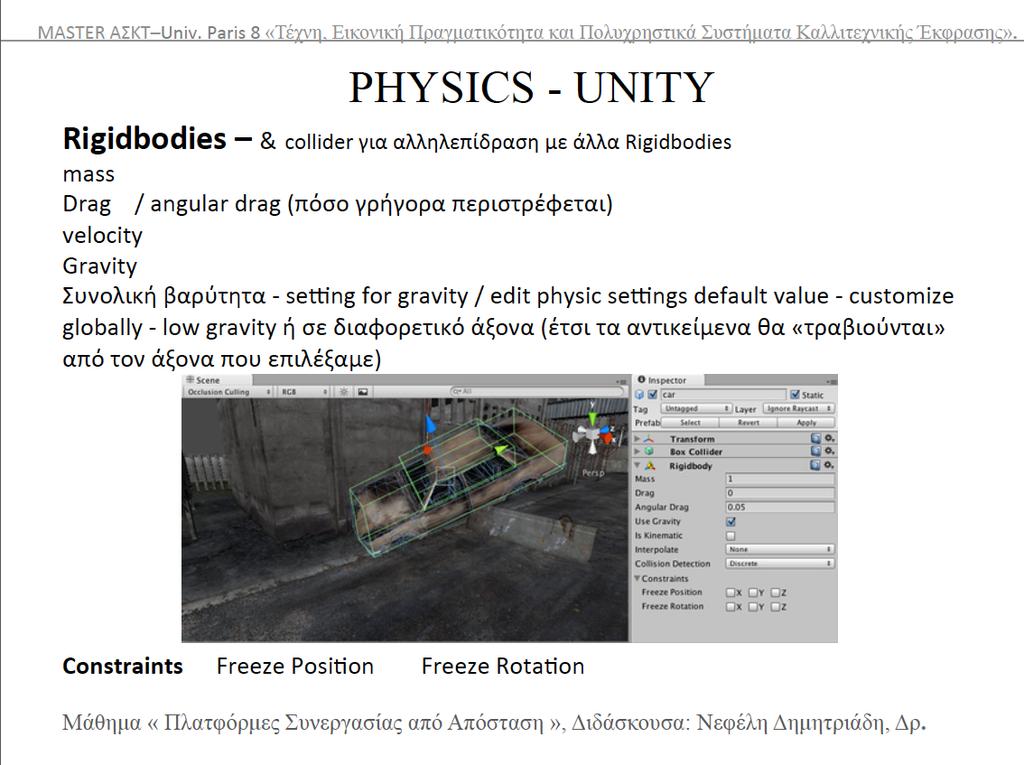Expand the Box Collider component
The height and width of the screenshot is (765, 1024).
637,451
